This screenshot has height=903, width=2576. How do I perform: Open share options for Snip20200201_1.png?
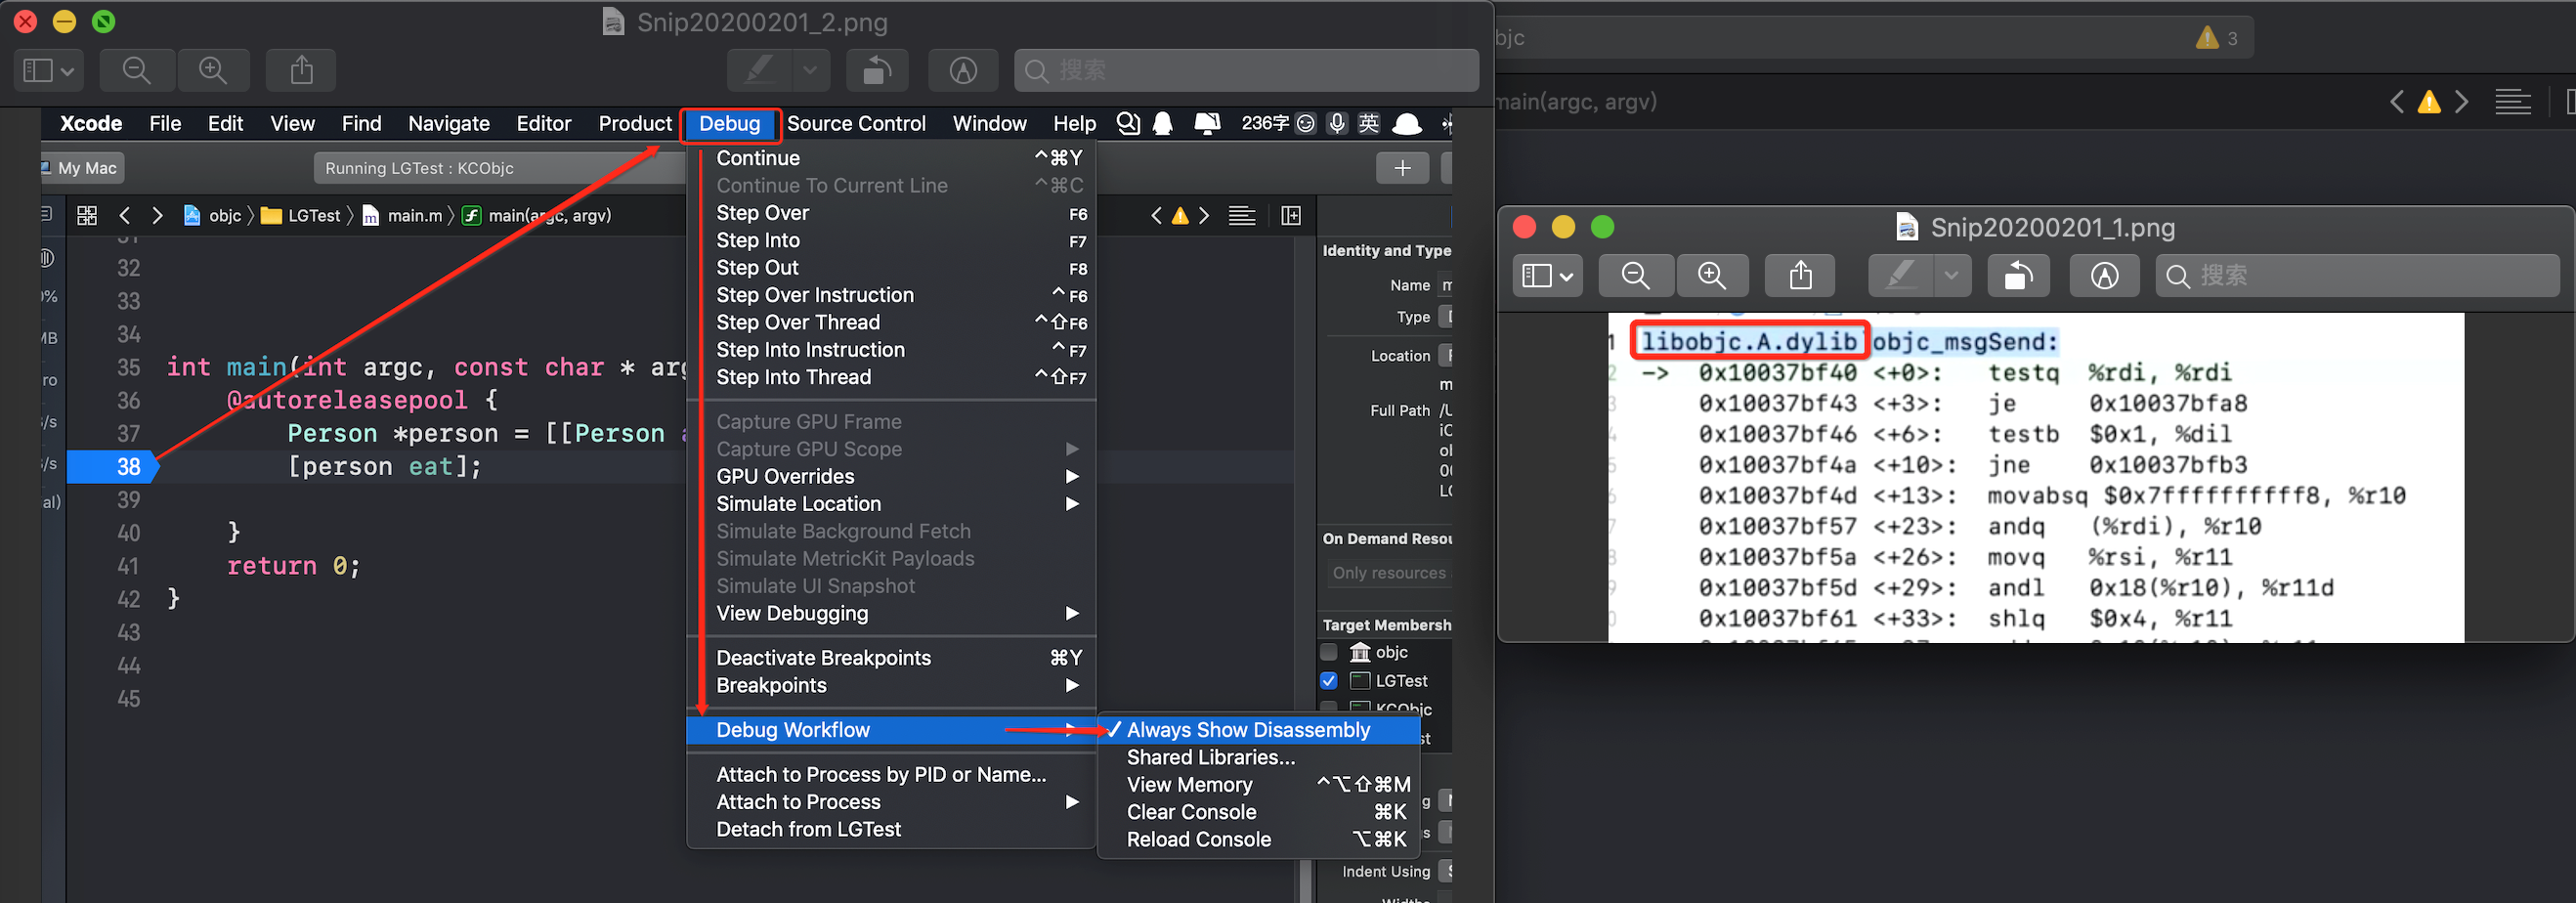point(1800,275)
